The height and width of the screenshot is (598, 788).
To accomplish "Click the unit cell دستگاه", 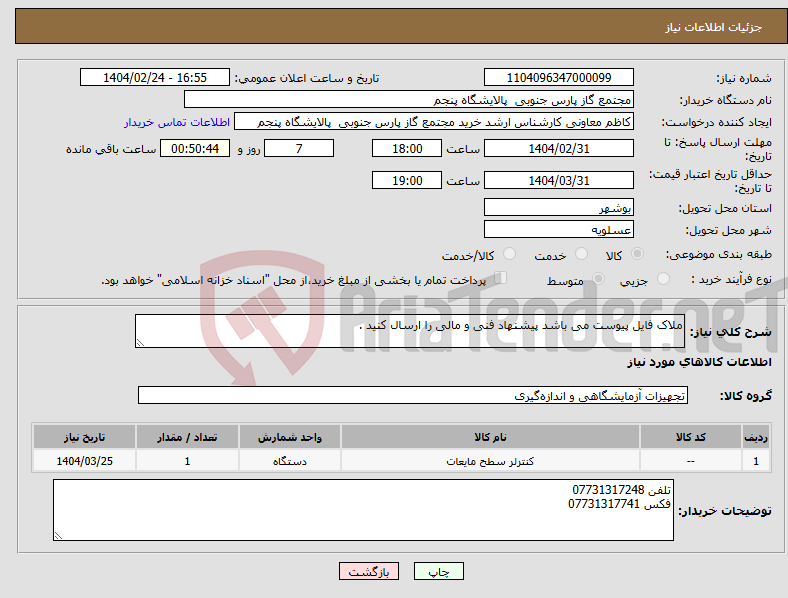I will pyautogui.click(x=290, y=461).
